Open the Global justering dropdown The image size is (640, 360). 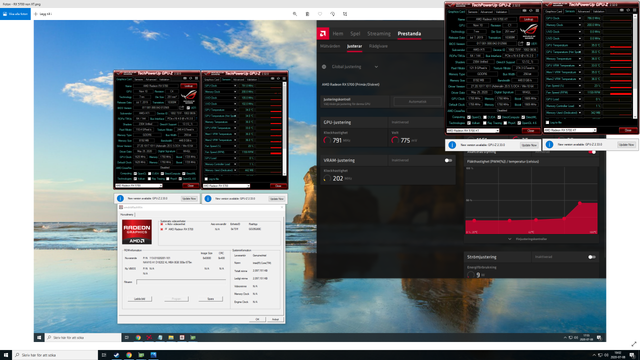tap(376, 67)
